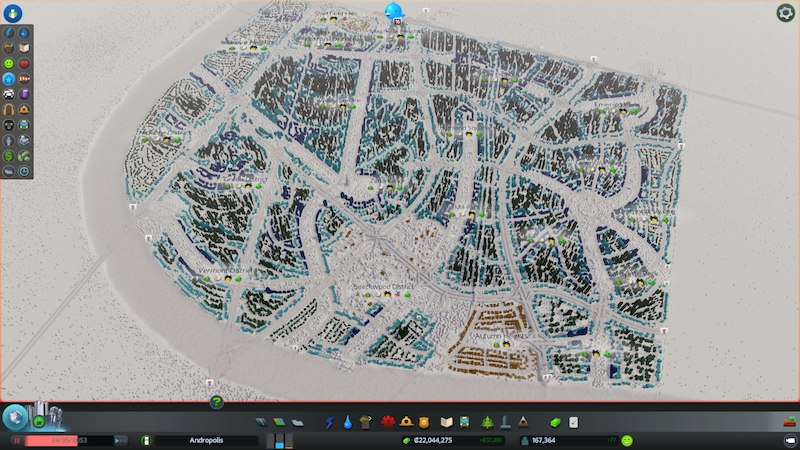This screenshot has width=800, height=450.
Task: Open Public Transport build menu
Action: point(466,422)
